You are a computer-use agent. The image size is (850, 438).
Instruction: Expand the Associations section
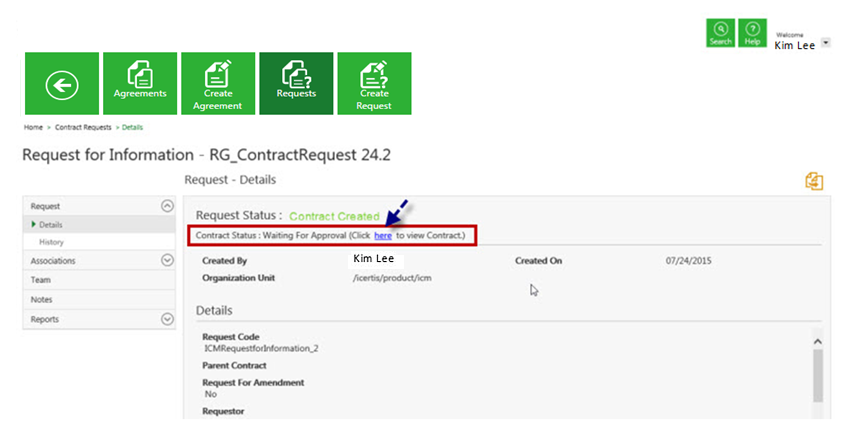[166, 261]
